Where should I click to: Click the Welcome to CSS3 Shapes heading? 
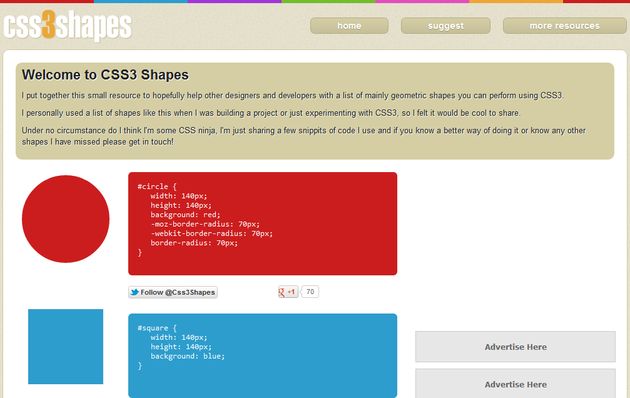(x=105, y=75)
